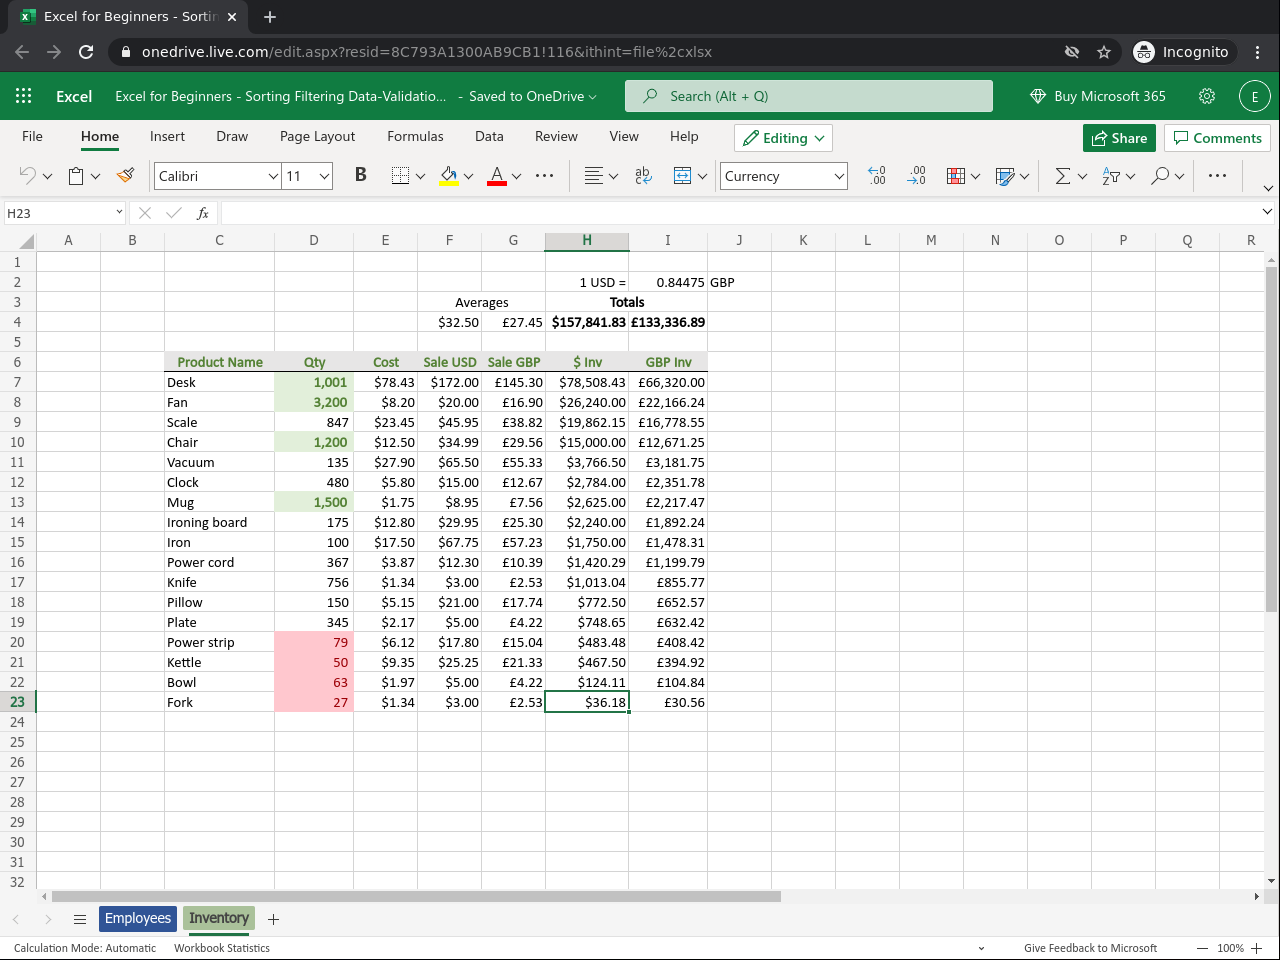Open the Formulas ribbon tab
This screenshot has width=1280, height=960.
415,136
